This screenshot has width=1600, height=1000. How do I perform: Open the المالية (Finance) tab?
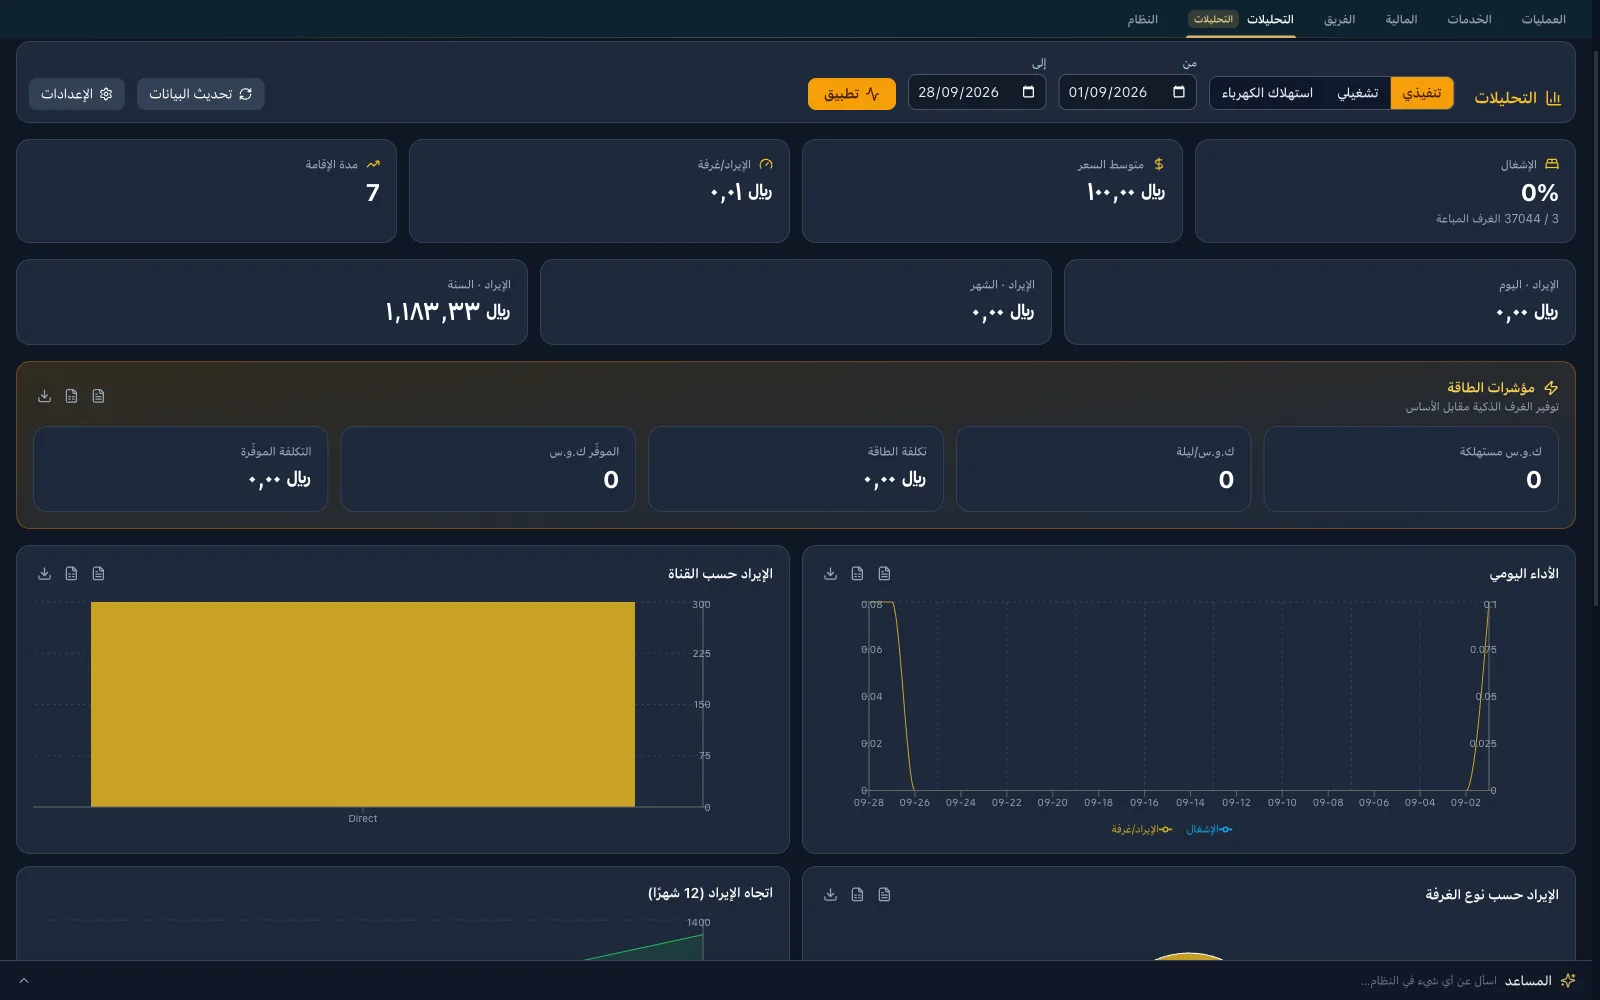tap(1401, 19)
